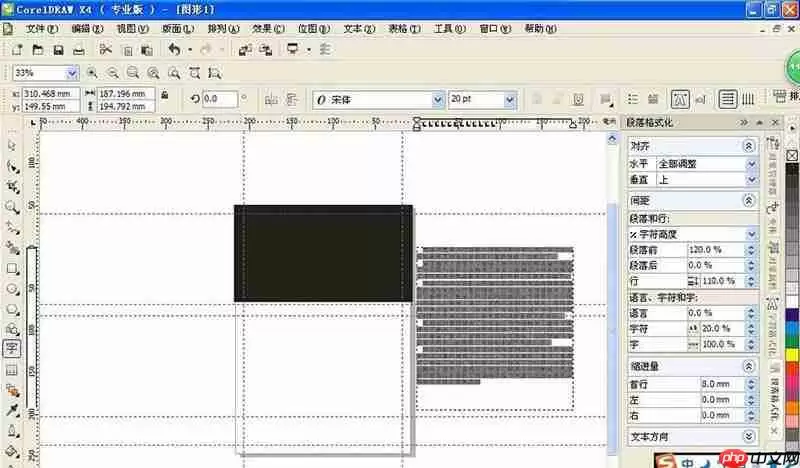The image size is (800, 468).
Task: Click the Open file icon
Action: 38,50
